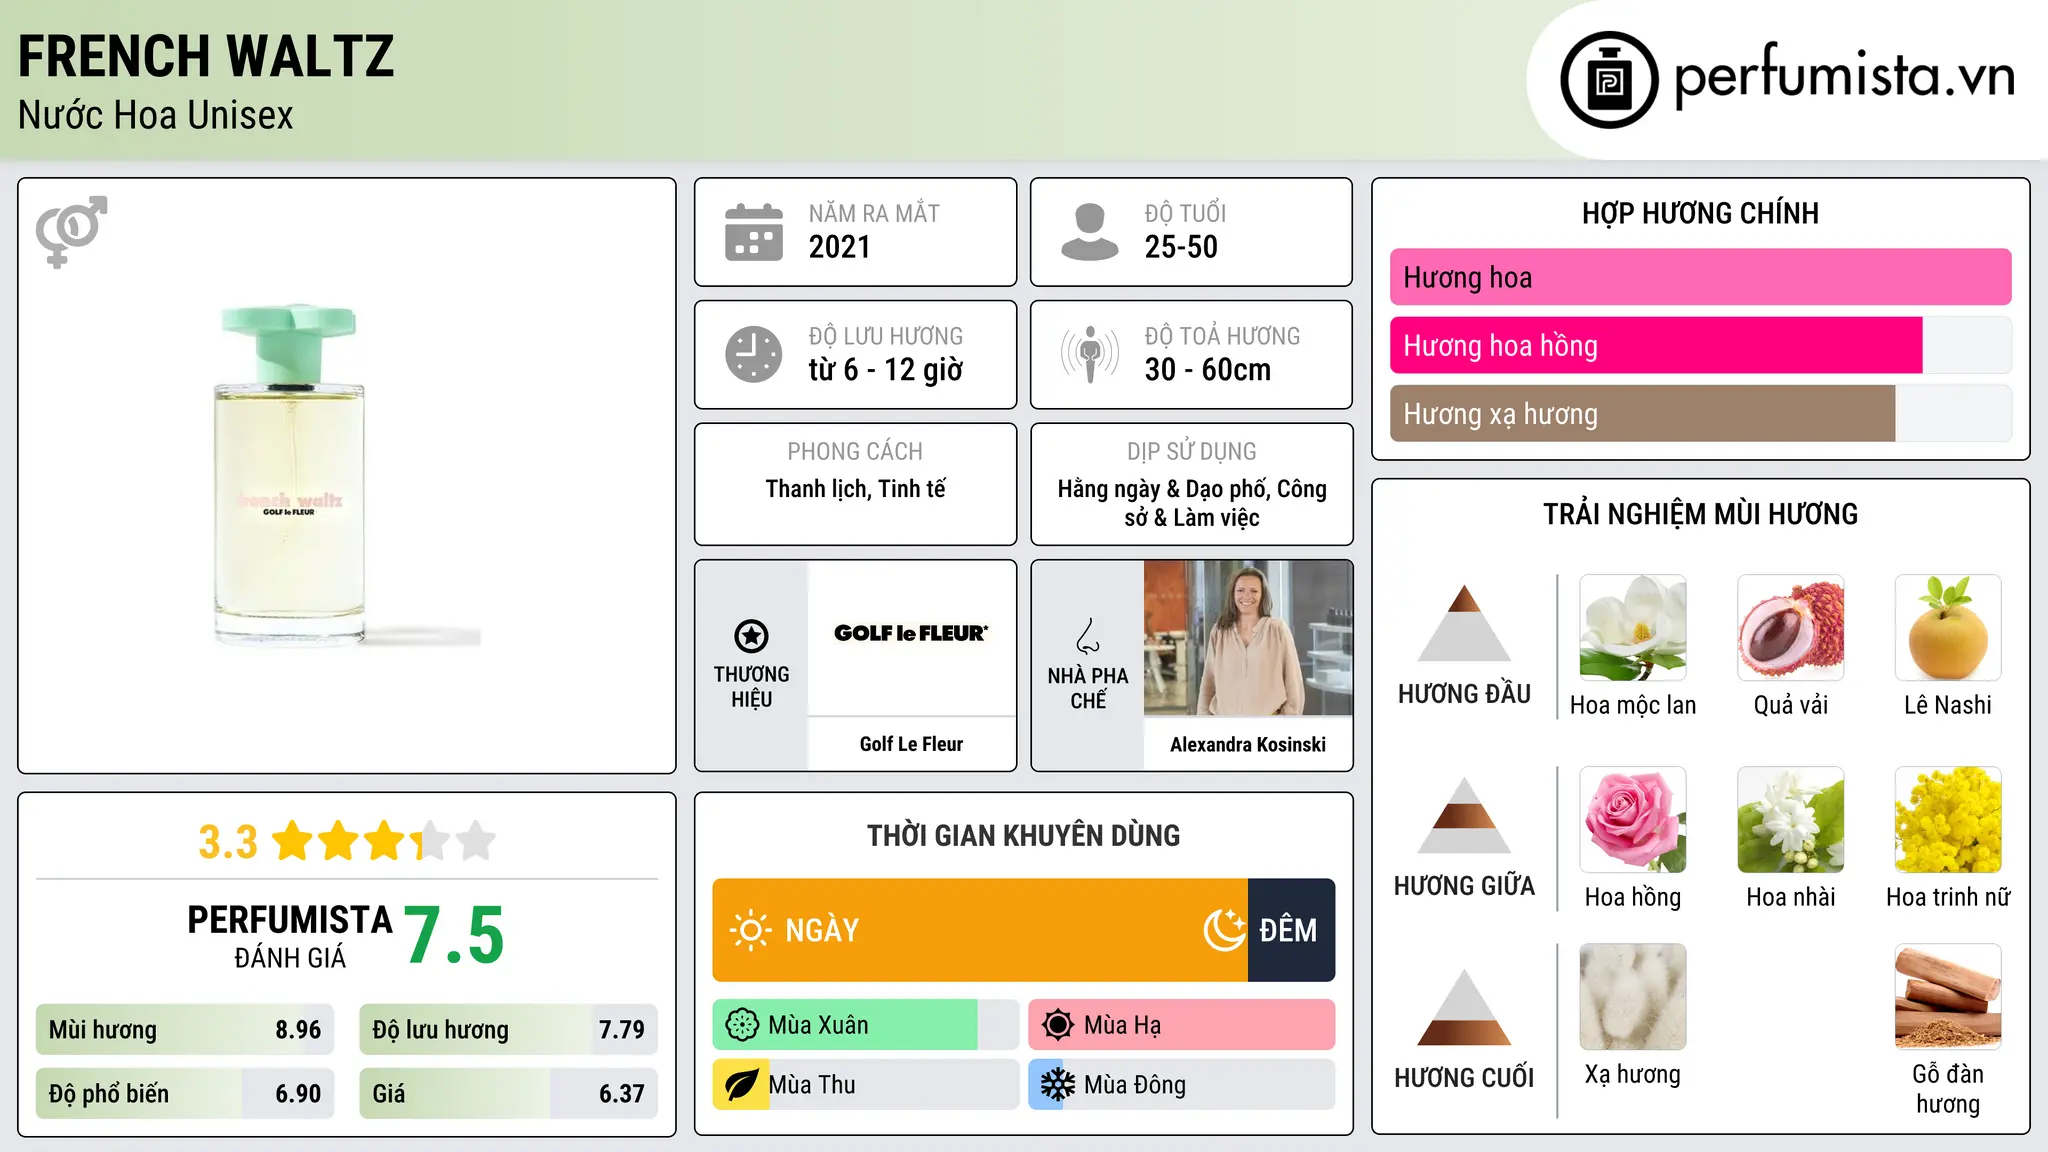Click the 3.3 user rating number

tap(228, 842)
